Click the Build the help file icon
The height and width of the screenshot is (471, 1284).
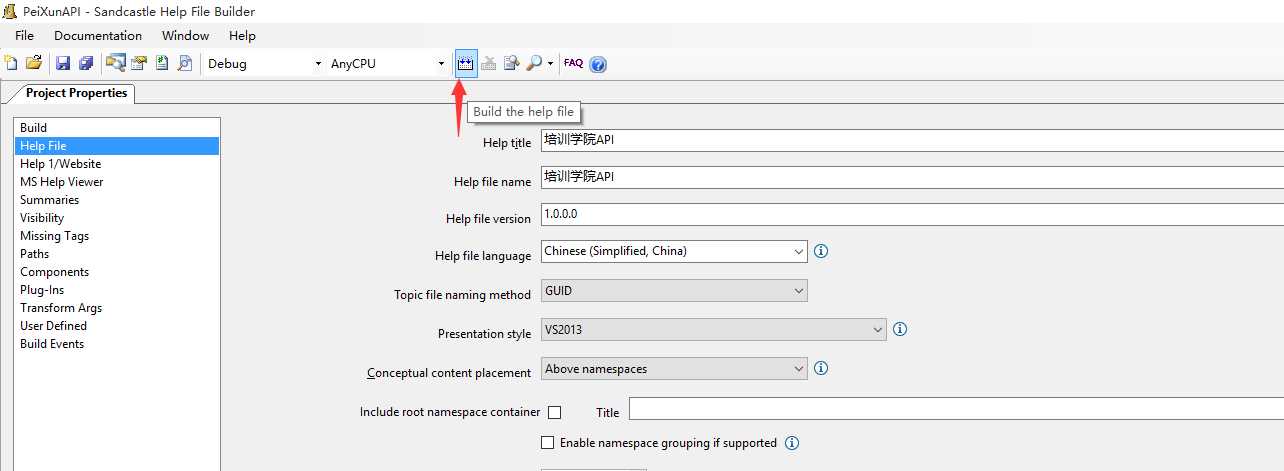point(466,63)
